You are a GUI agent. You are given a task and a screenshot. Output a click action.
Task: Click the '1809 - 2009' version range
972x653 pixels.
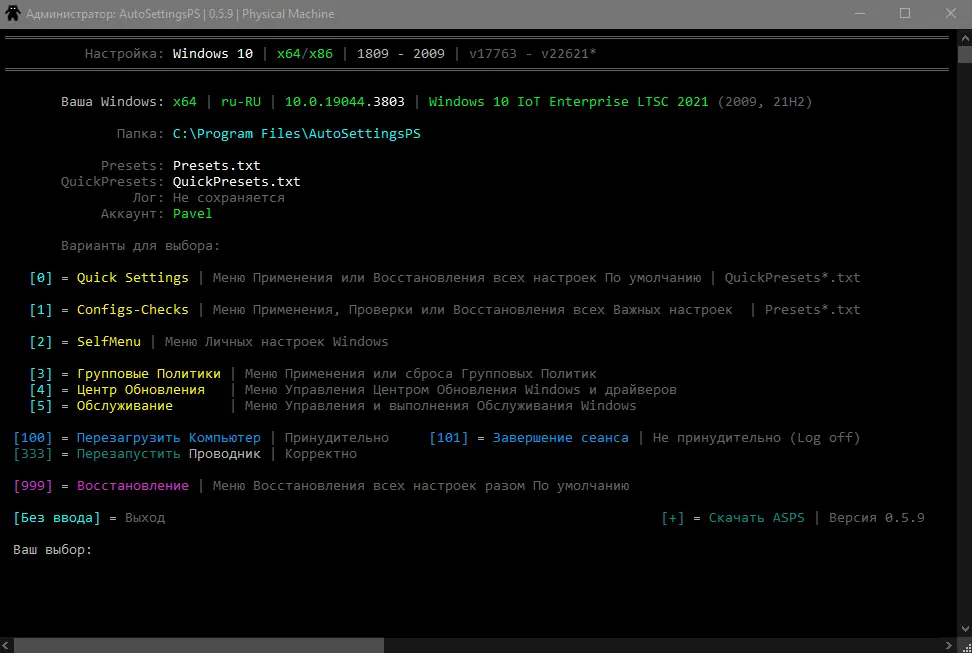pyautogui.click(x=400, y=54)
